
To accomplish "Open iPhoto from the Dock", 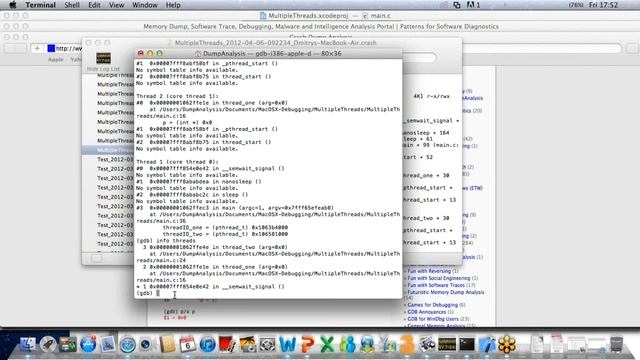I will pos(247,344).
